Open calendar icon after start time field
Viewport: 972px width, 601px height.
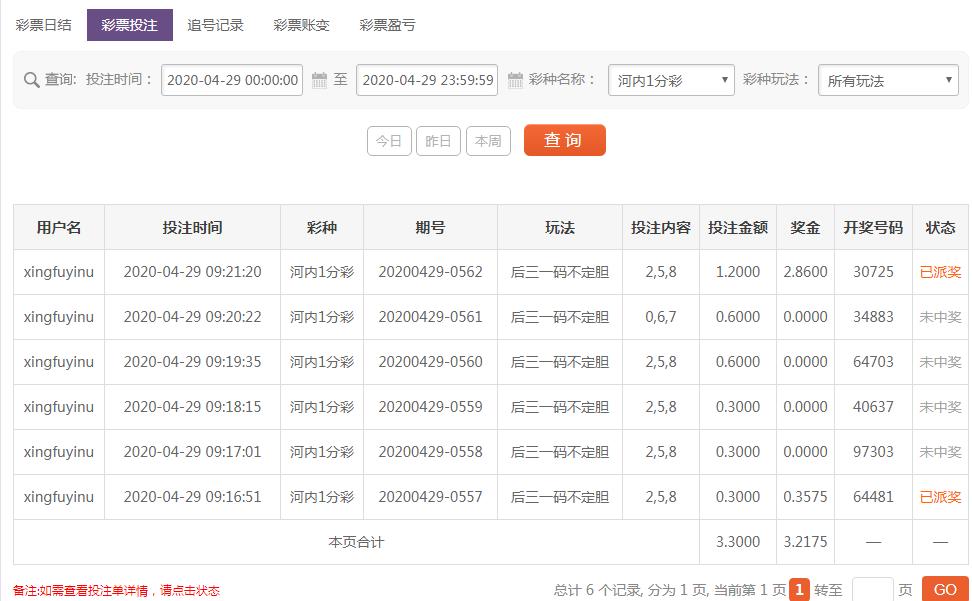click(320, 80)
